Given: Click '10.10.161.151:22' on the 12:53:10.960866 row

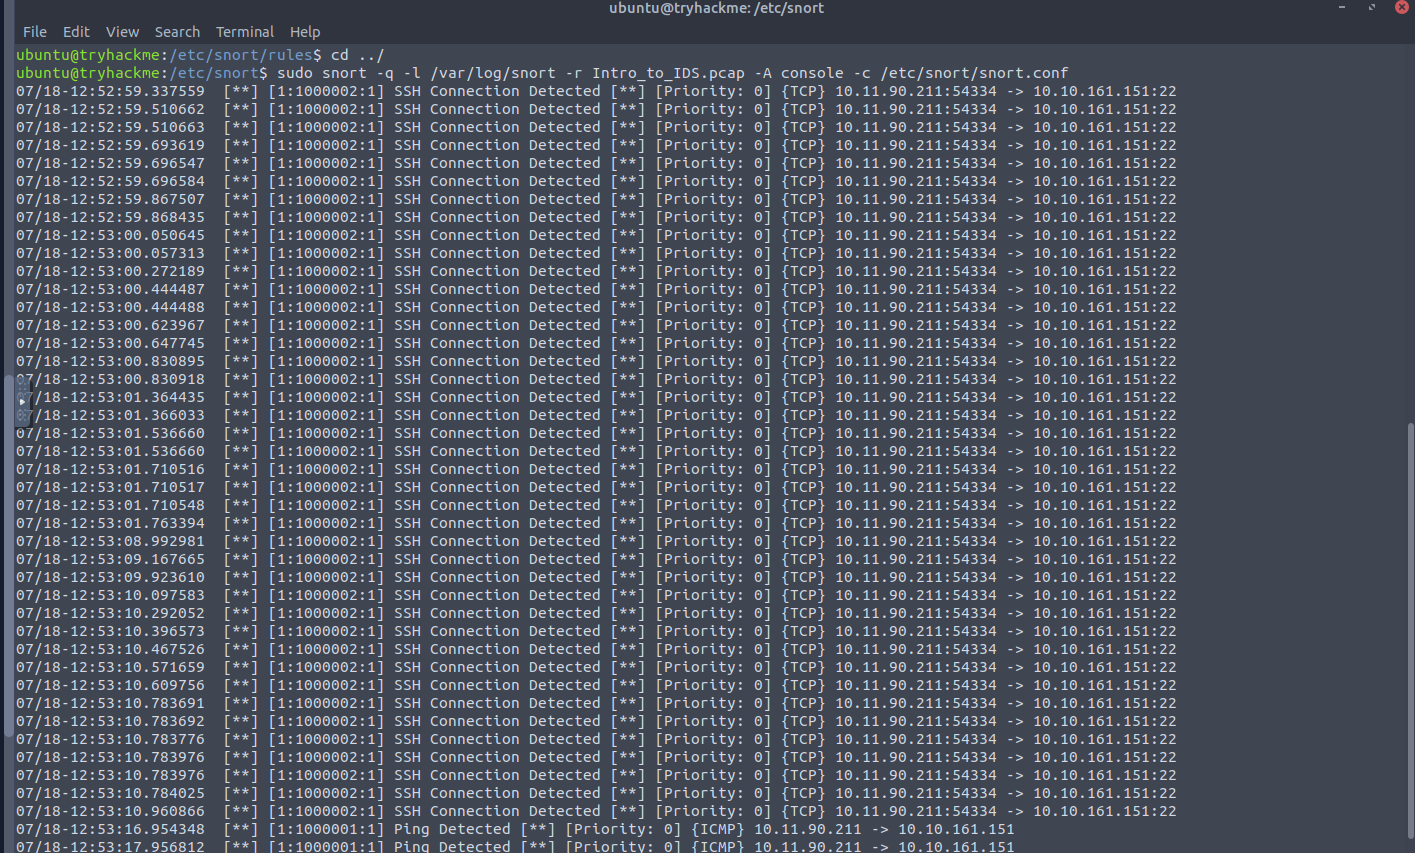Looking at the screenshot, I should coord(1105,811).
